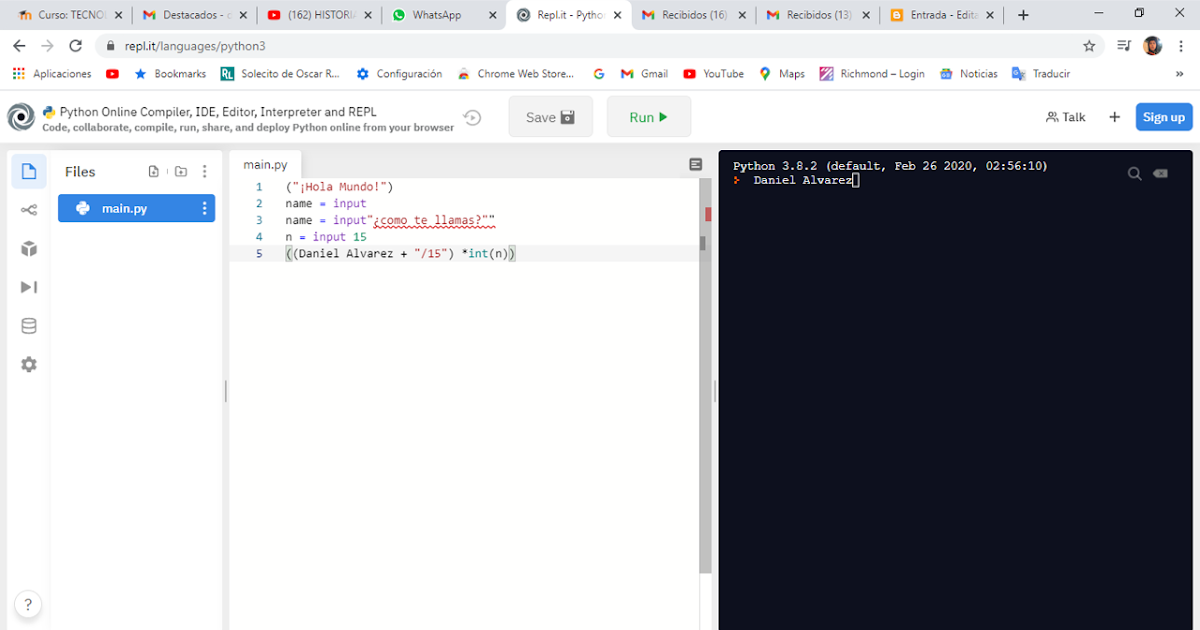Open the Packages panel with the cube icon

pos(29,248)
